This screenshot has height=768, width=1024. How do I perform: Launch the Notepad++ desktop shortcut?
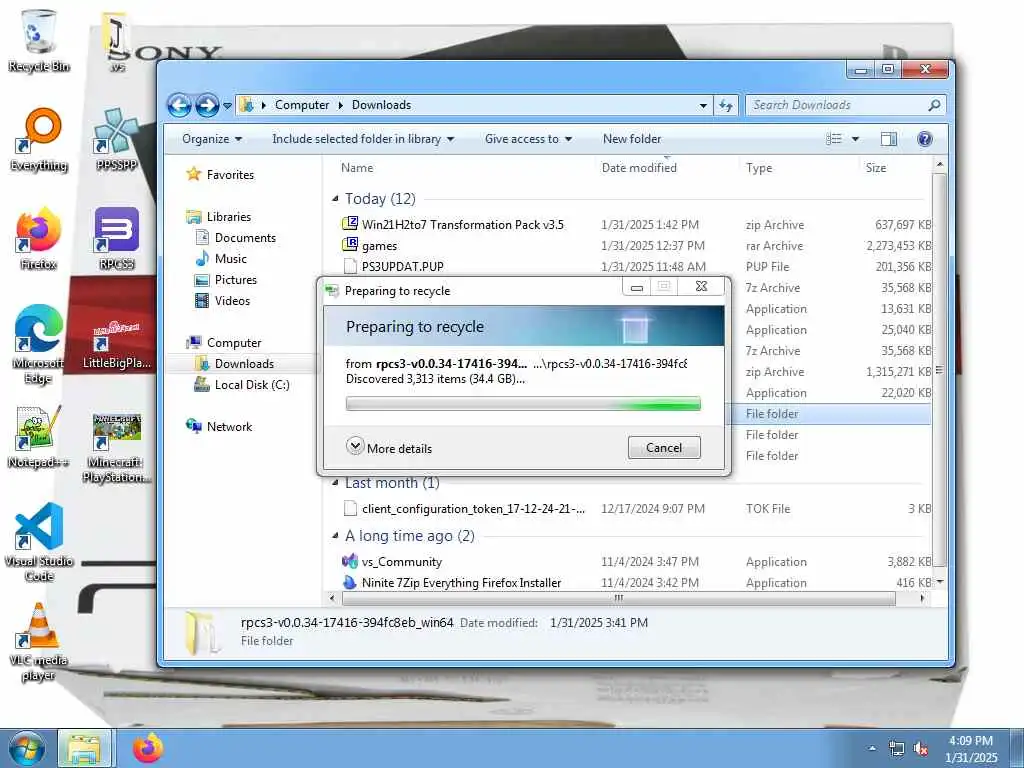39,437
